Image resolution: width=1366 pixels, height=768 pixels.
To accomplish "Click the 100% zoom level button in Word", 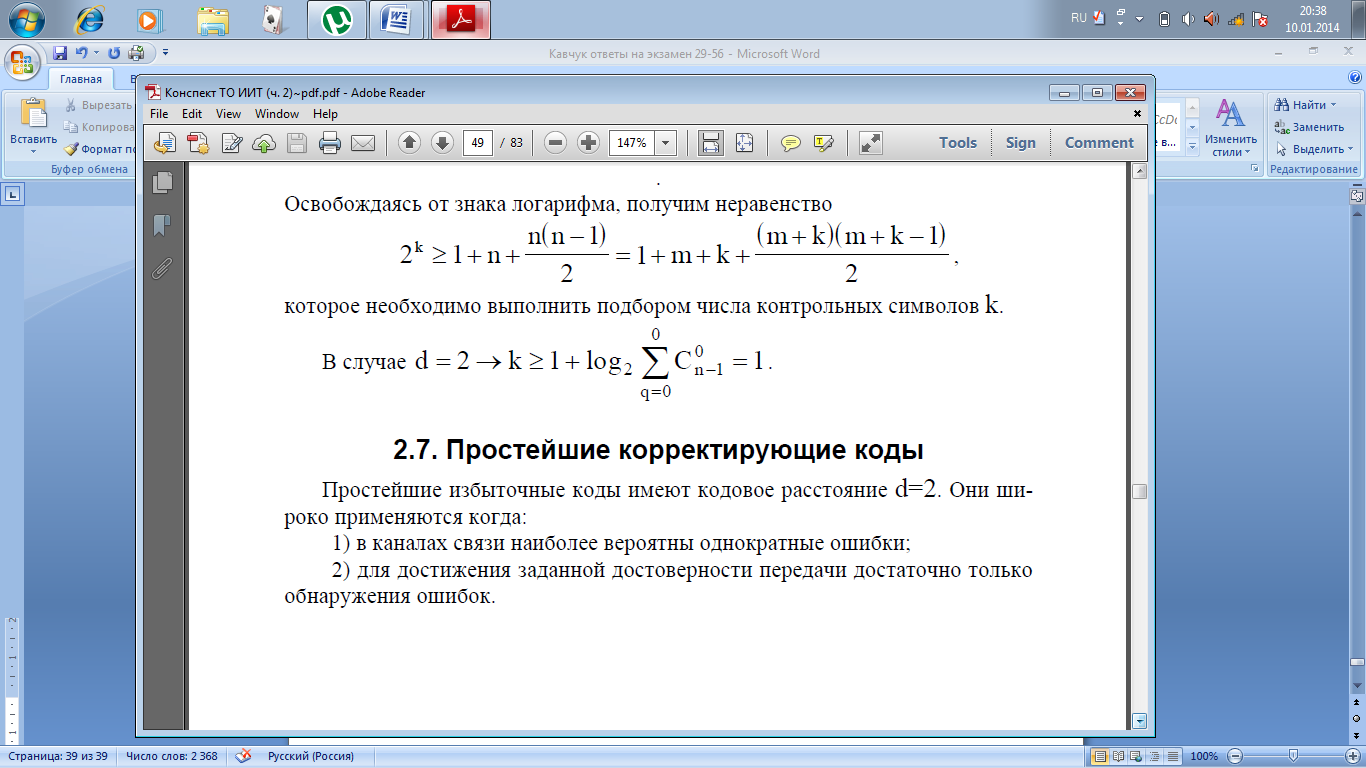I will click(1204, 757).
